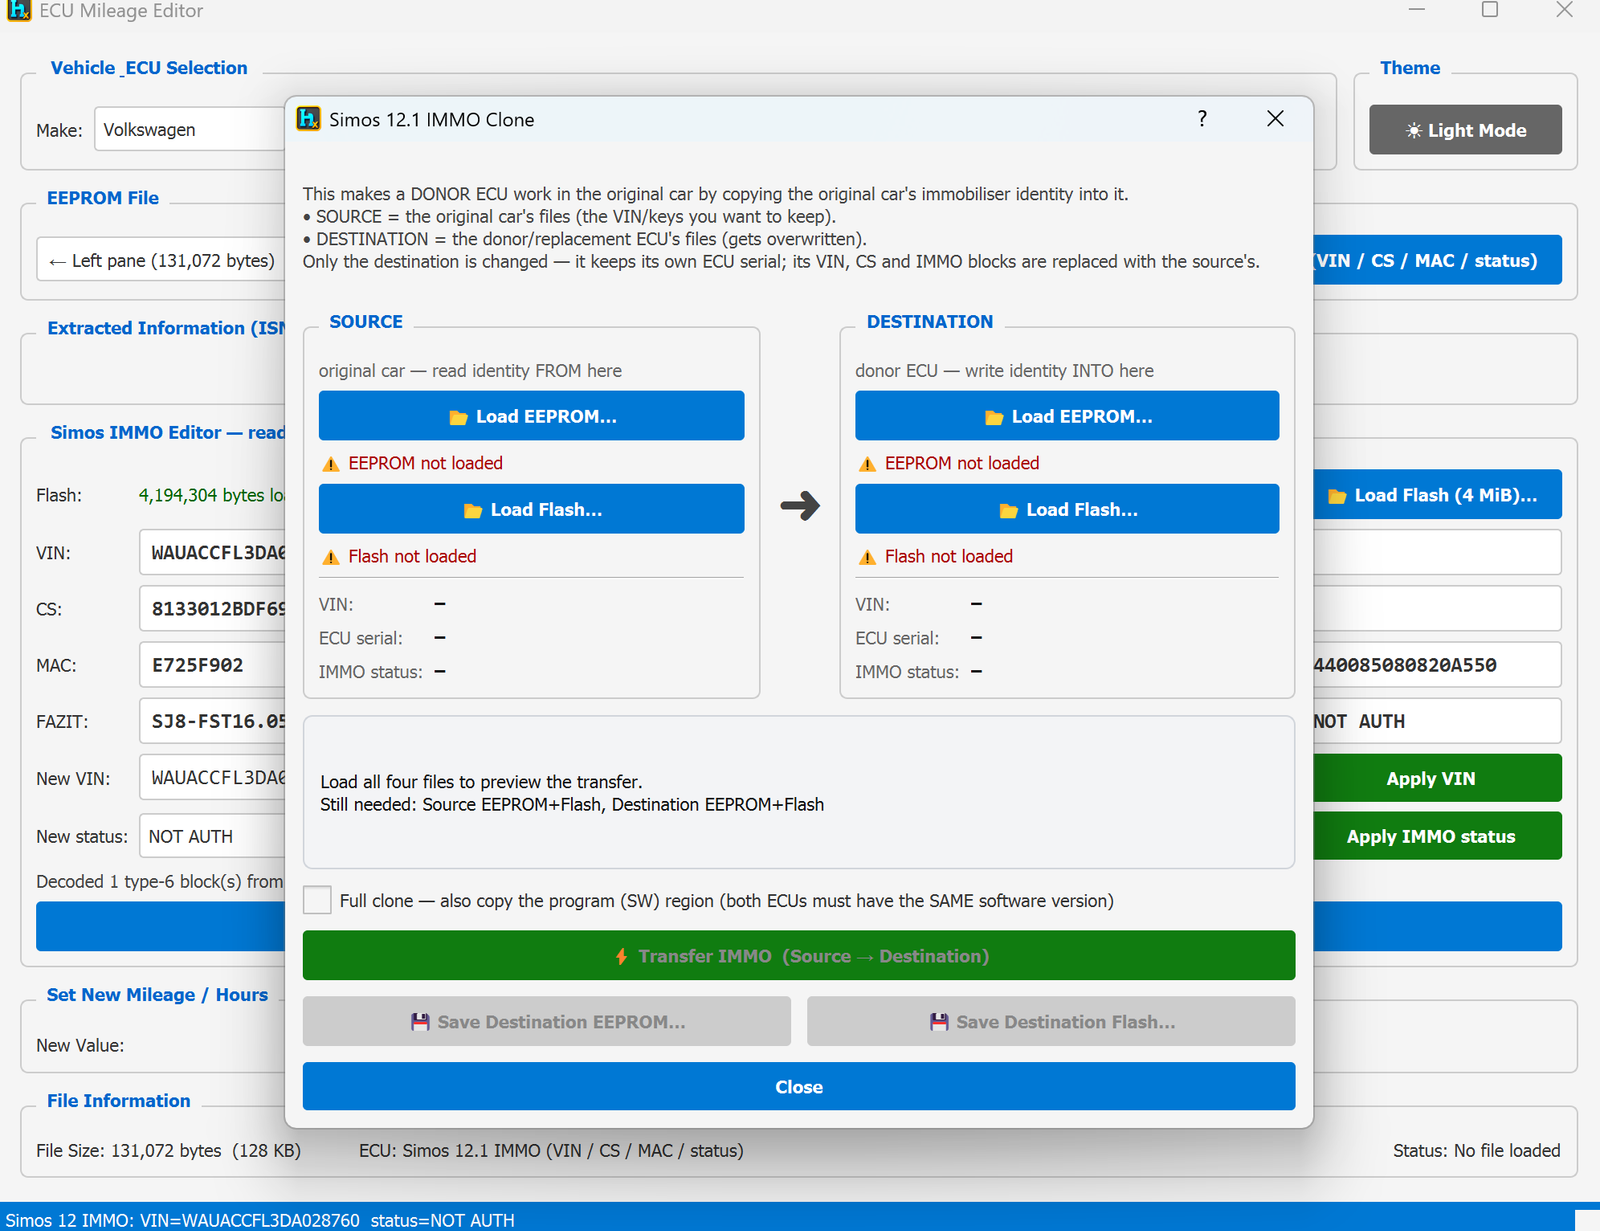Click the sun icon on Light Mode button
This screenshot has width=1600, height=1231.
point(1414,131)
